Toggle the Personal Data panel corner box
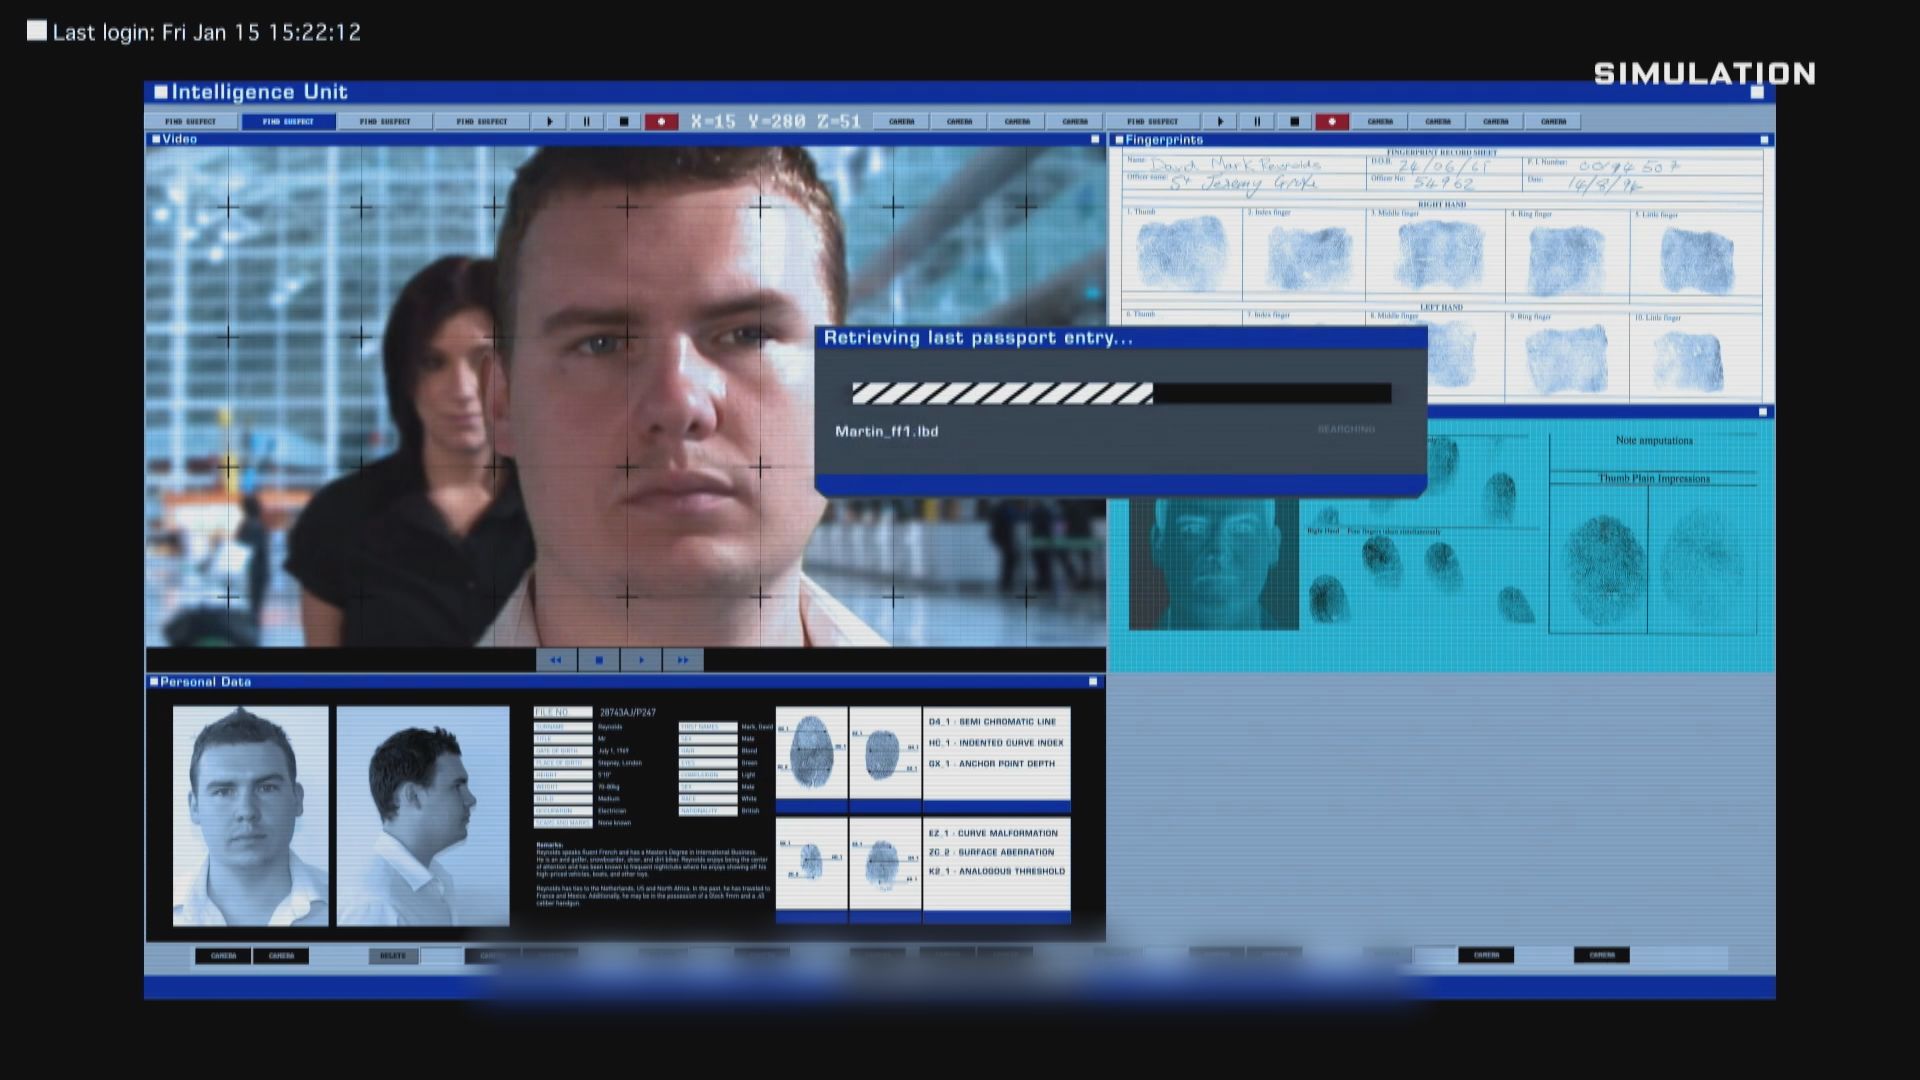 (1093, 682)
